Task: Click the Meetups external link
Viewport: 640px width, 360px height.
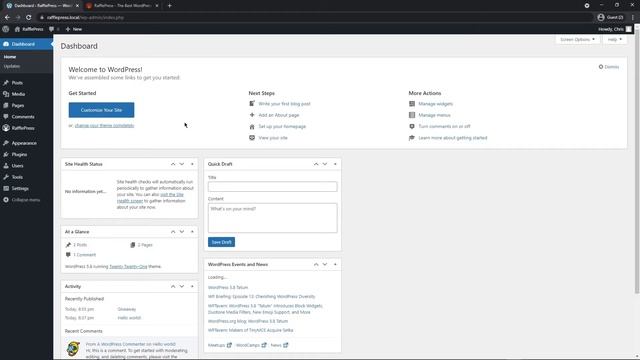Action: 220,345
